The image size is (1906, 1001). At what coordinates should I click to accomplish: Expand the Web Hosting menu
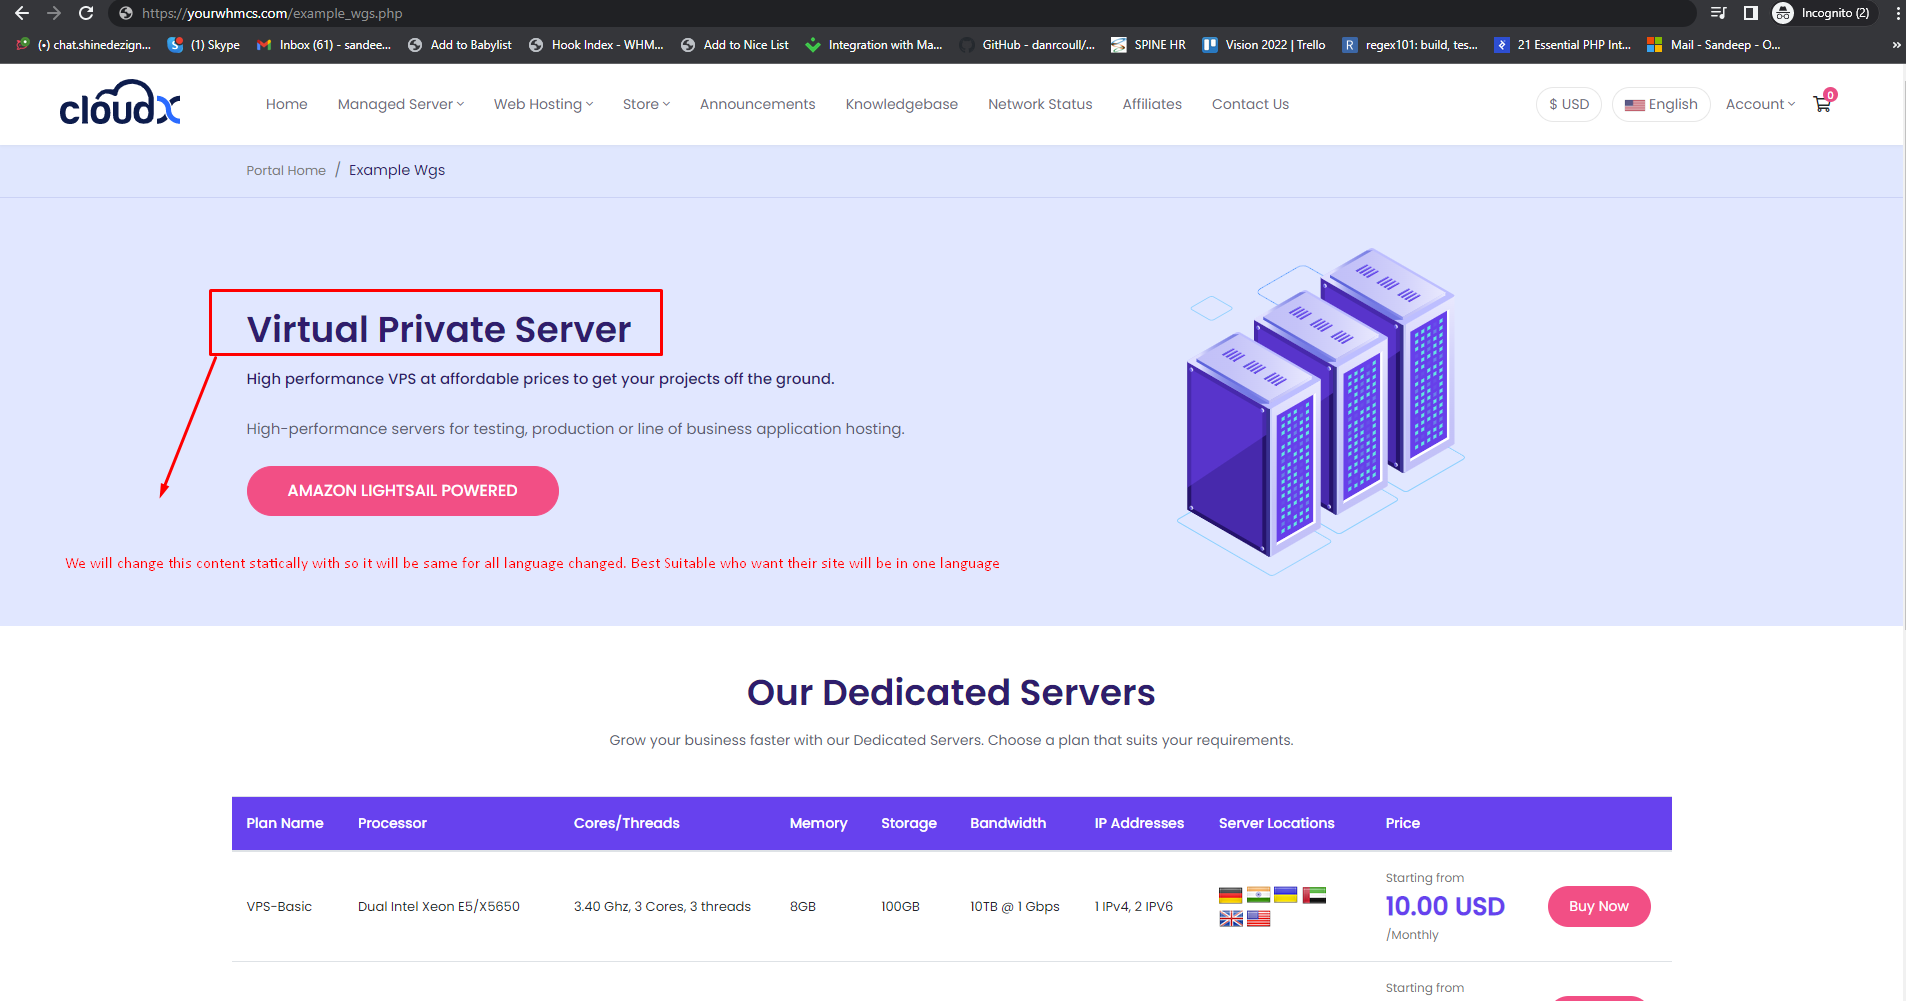[543, 104]
